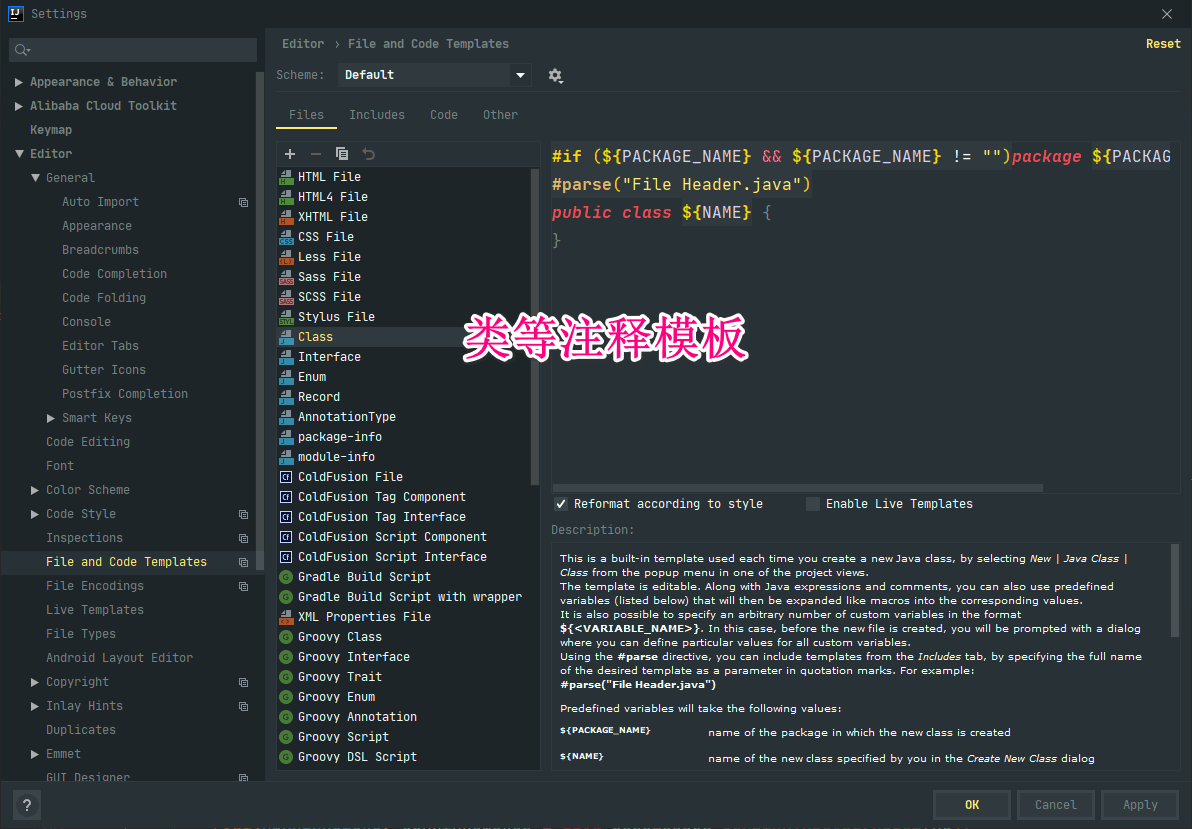Click the remove template minus icon
The image size is (1192, 829).
click(x=315, y=154)
